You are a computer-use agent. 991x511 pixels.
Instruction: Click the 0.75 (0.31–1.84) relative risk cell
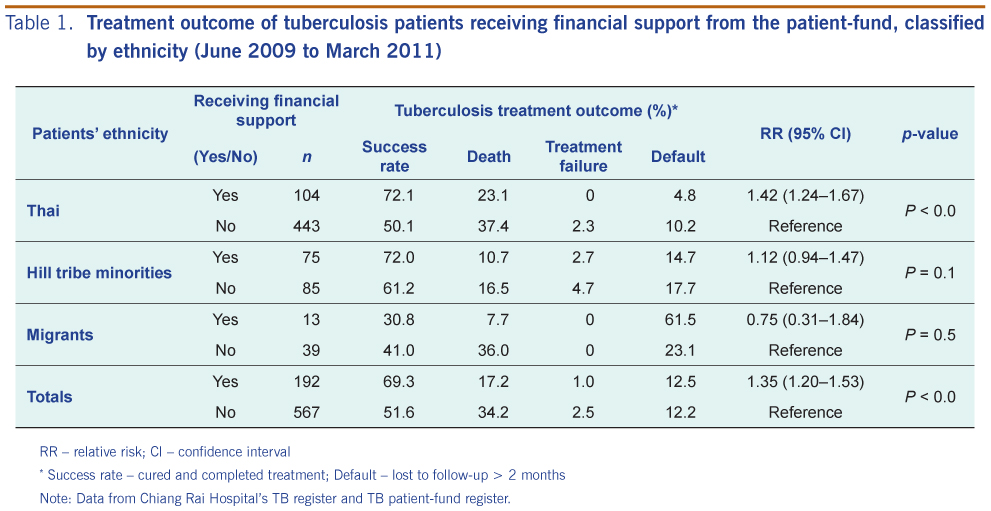tap(805, 320)
